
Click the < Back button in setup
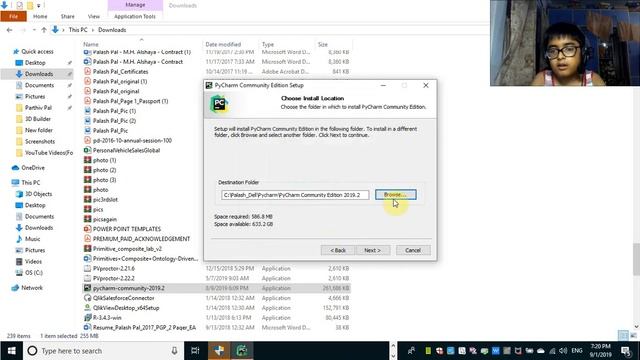click(x=338, y=250)
